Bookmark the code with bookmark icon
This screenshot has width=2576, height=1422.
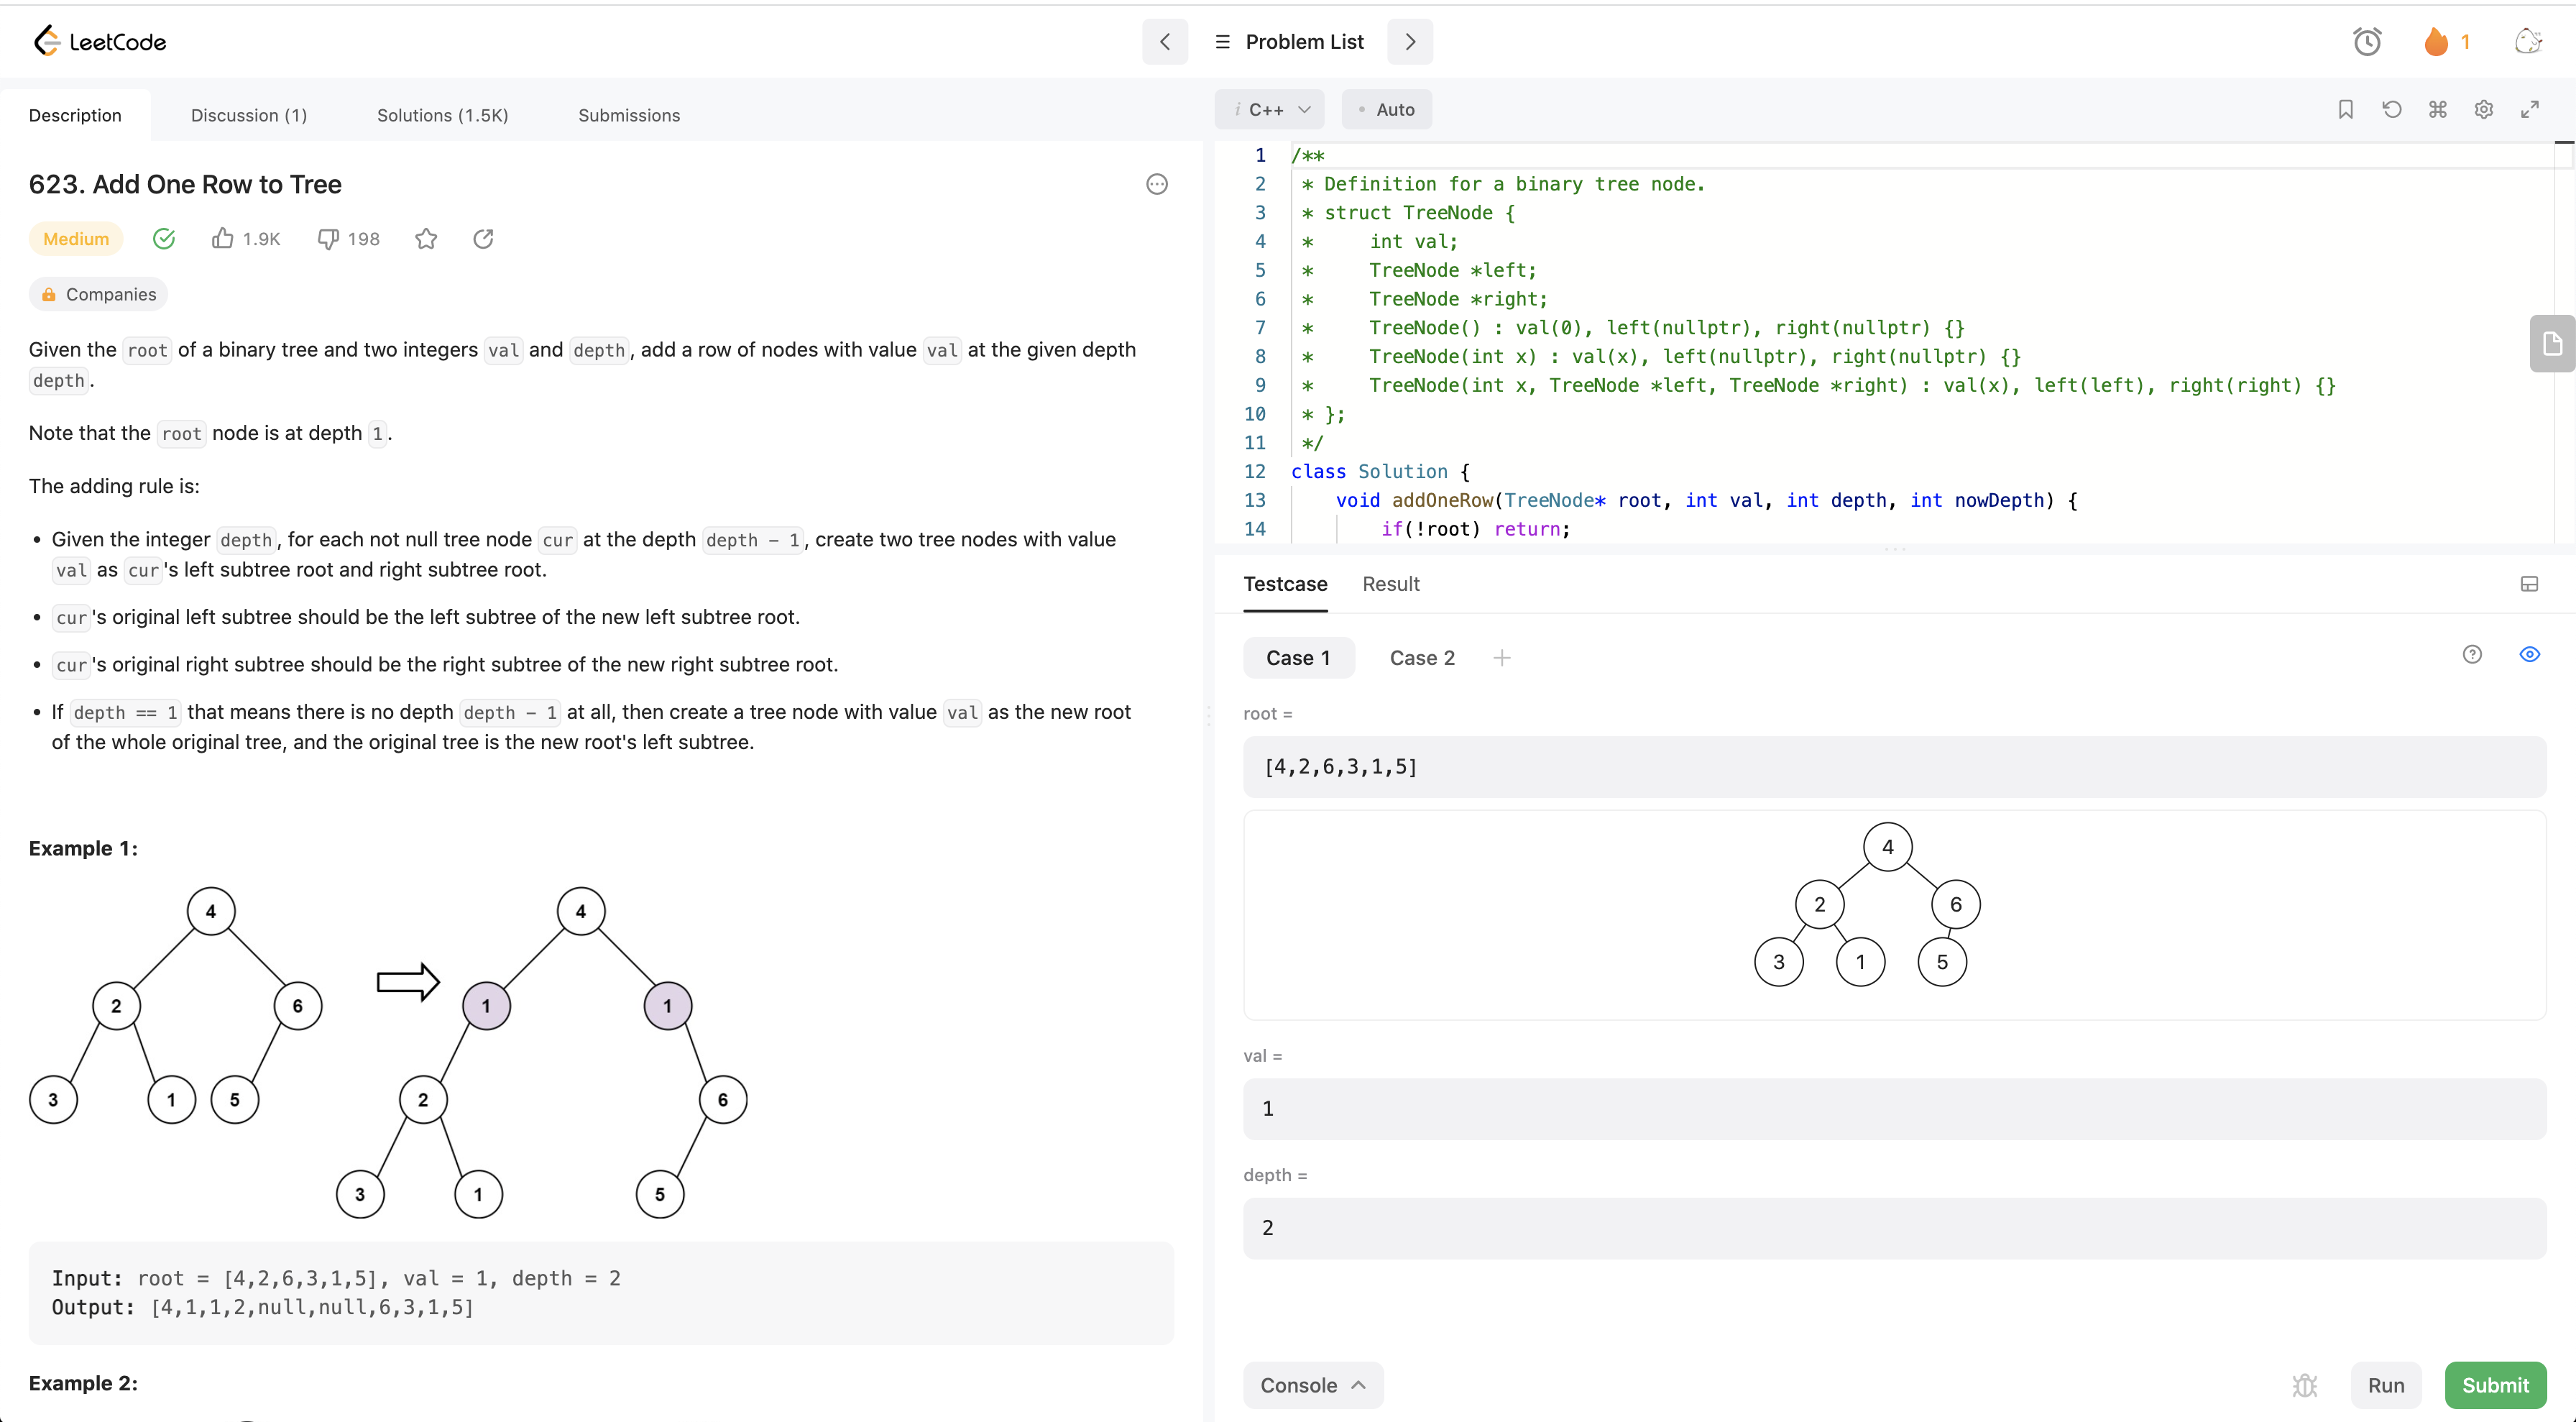2345,109
